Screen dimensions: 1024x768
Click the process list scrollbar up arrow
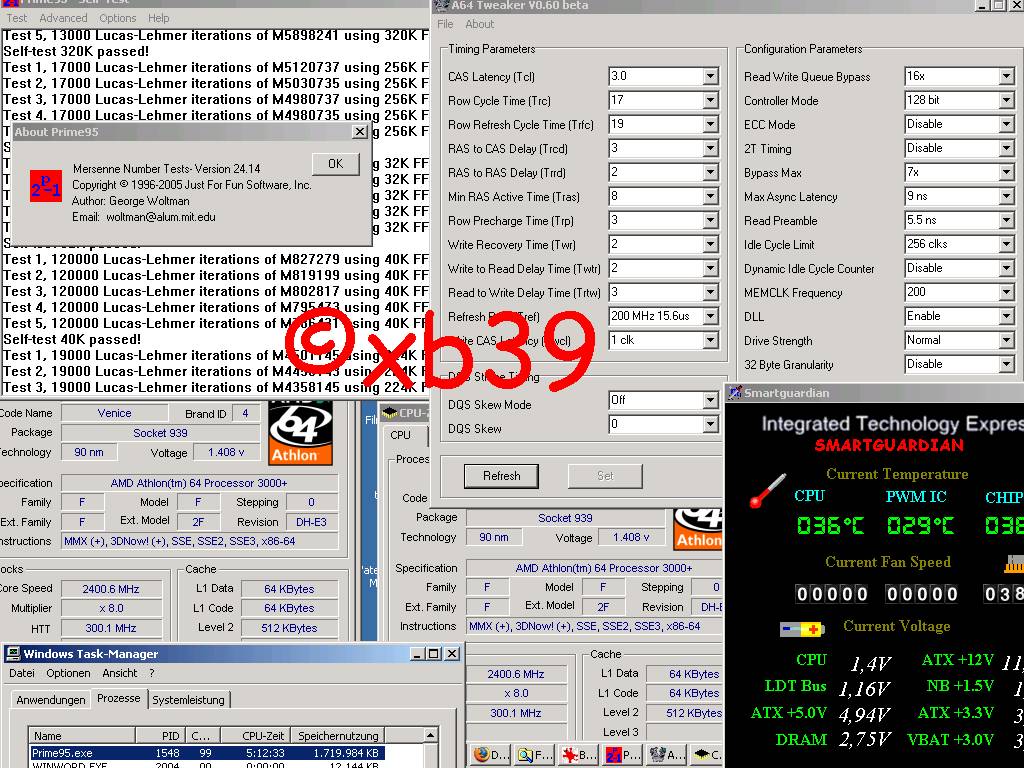pos(430,735)
